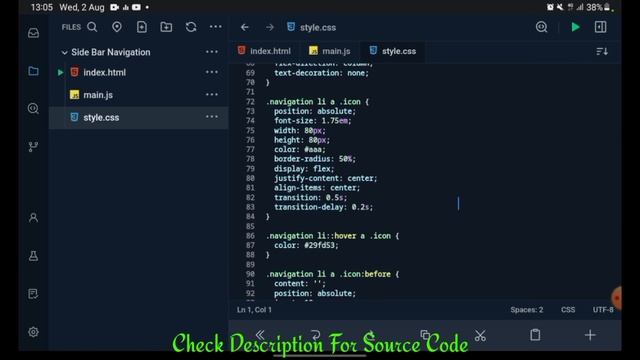Toggle the split panel layout icon
This screenshot has width=640, height=360.
tap(600, 27)
